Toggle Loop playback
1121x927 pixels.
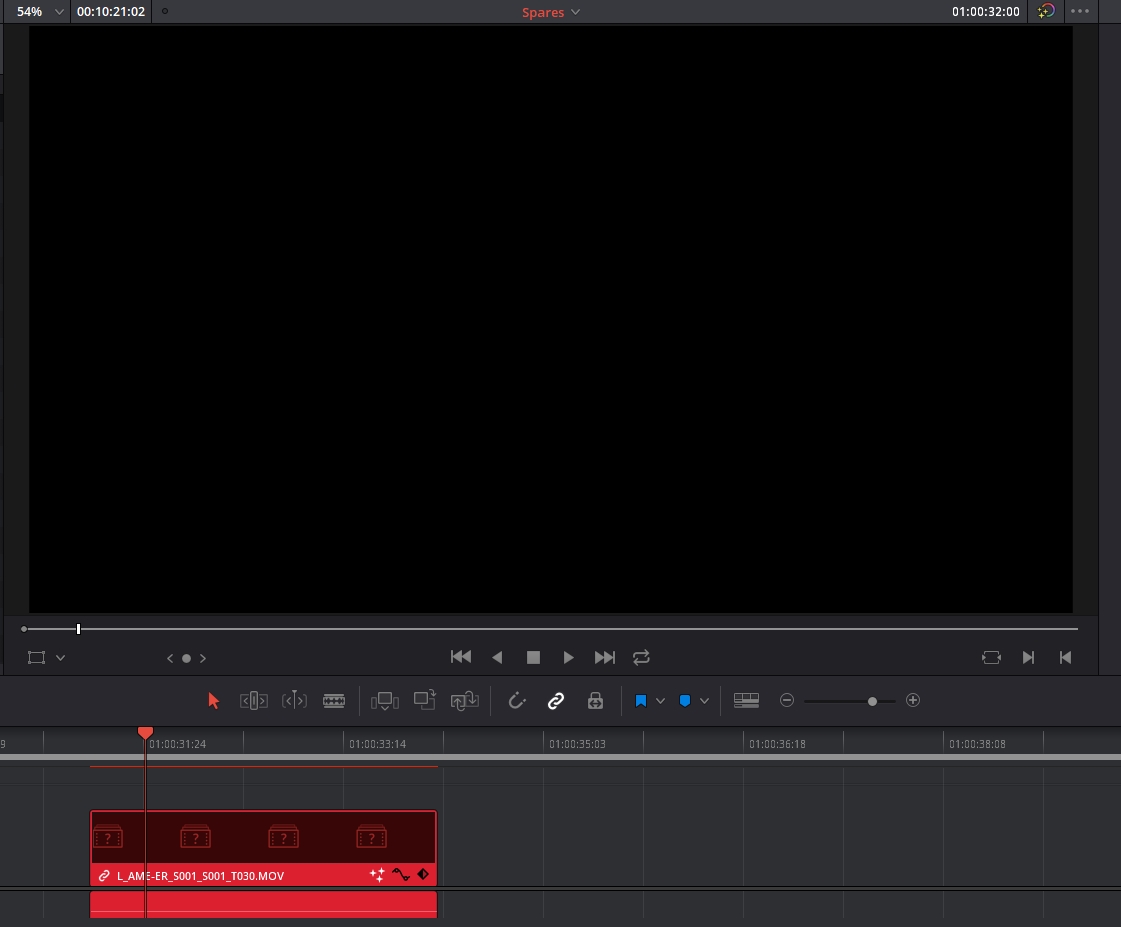[x=641, y=657]
